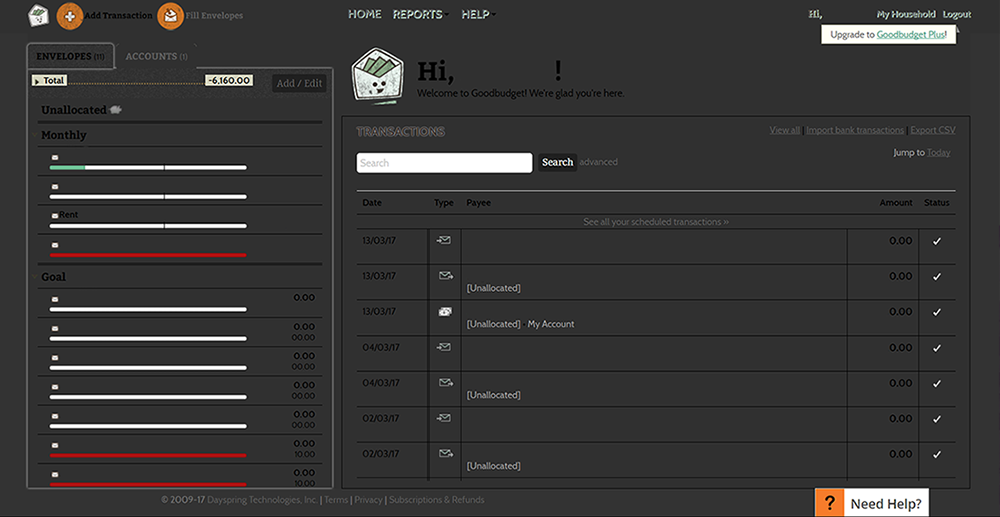The height and width of the screenshot is (517, 1000).
Task: Click the fill-envelope type icon in the blank-payee 02/03/17 row
Action: [x=444, y=418]
